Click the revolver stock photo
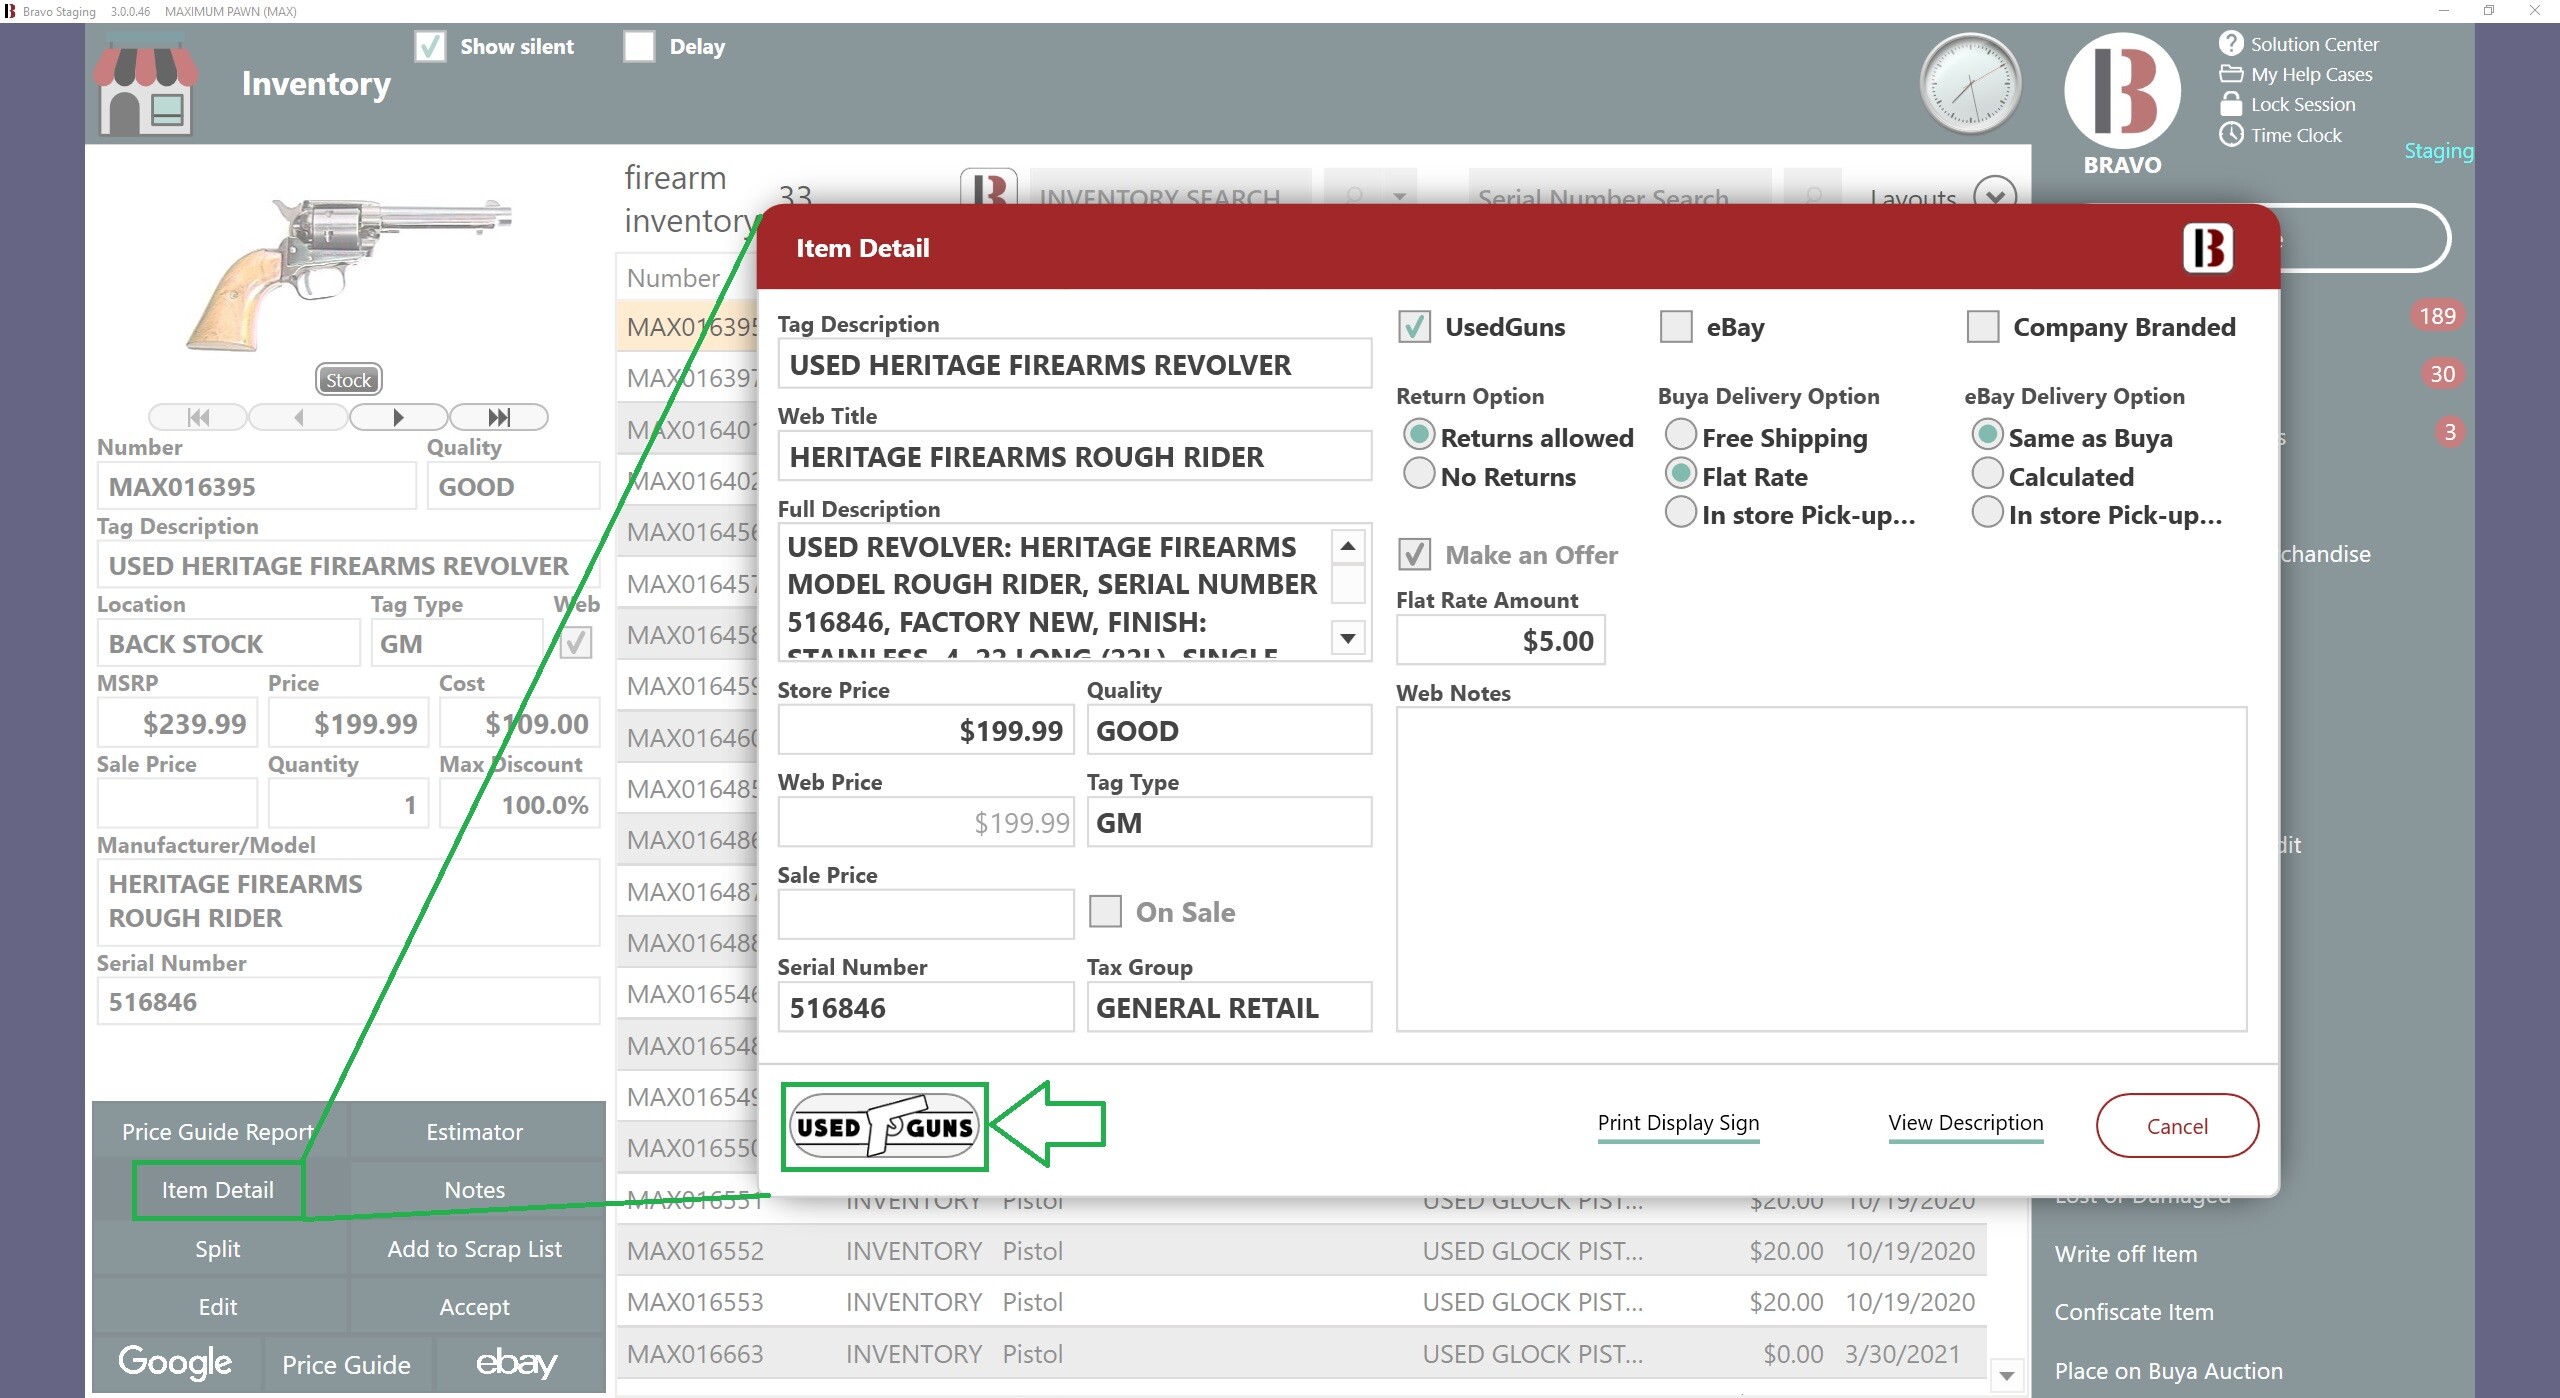 click(x=348, y=274)
